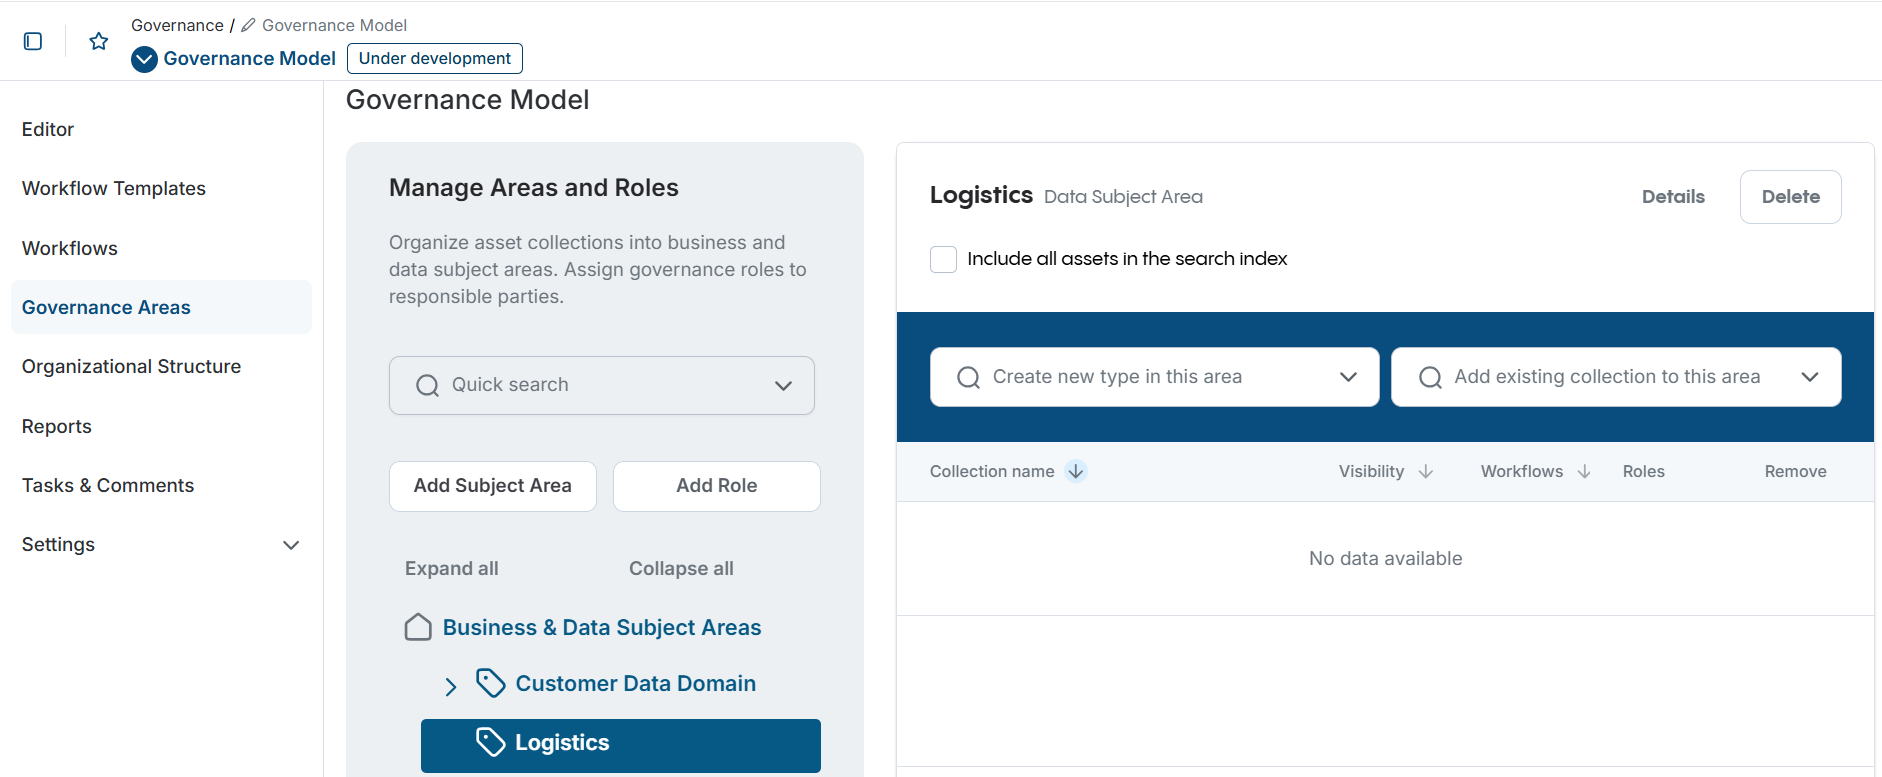The height and width of the screenshot is (777, 1882).
Task: Click the search icon in Add existing collection field
Action: pyautogui.click(x=1430, y=377)
